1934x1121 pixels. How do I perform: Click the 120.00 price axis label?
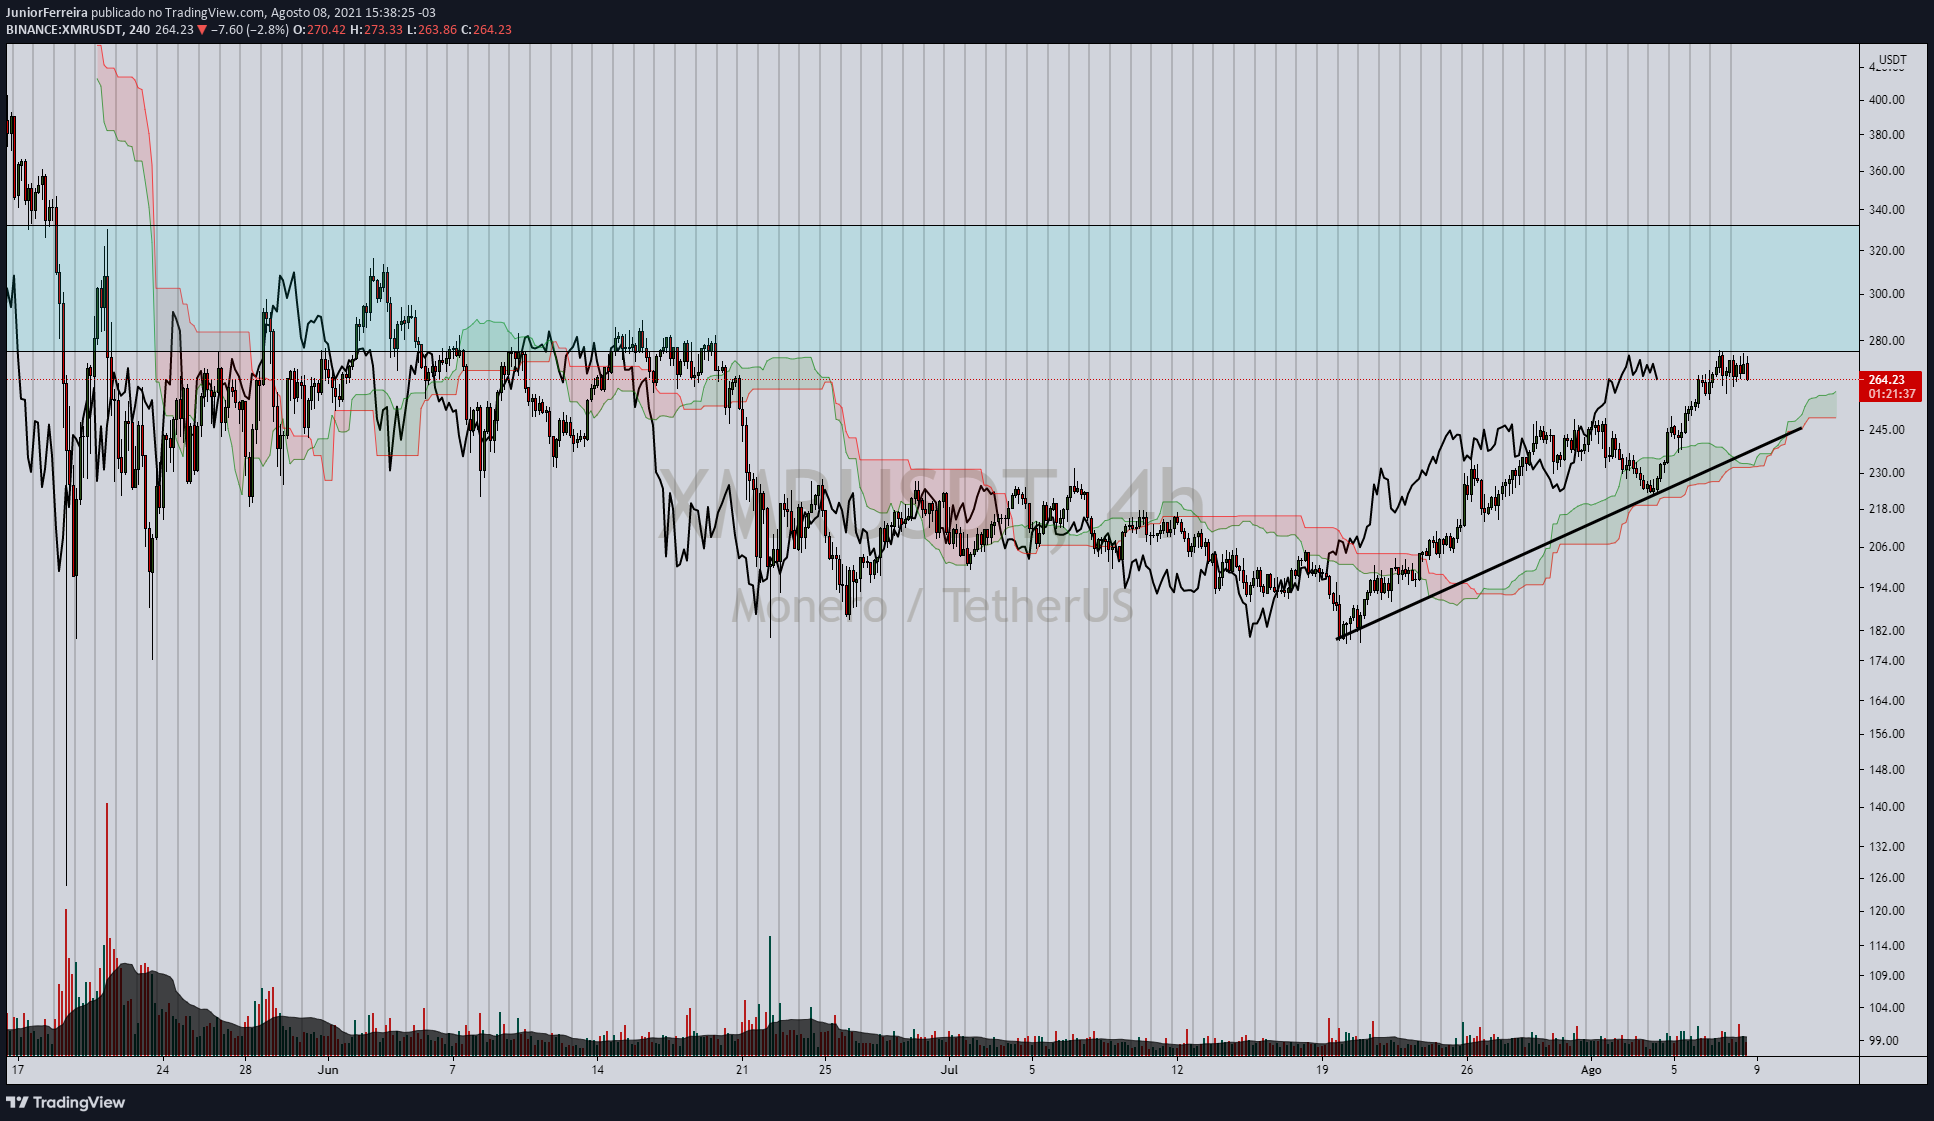[x=1887, y=911]
